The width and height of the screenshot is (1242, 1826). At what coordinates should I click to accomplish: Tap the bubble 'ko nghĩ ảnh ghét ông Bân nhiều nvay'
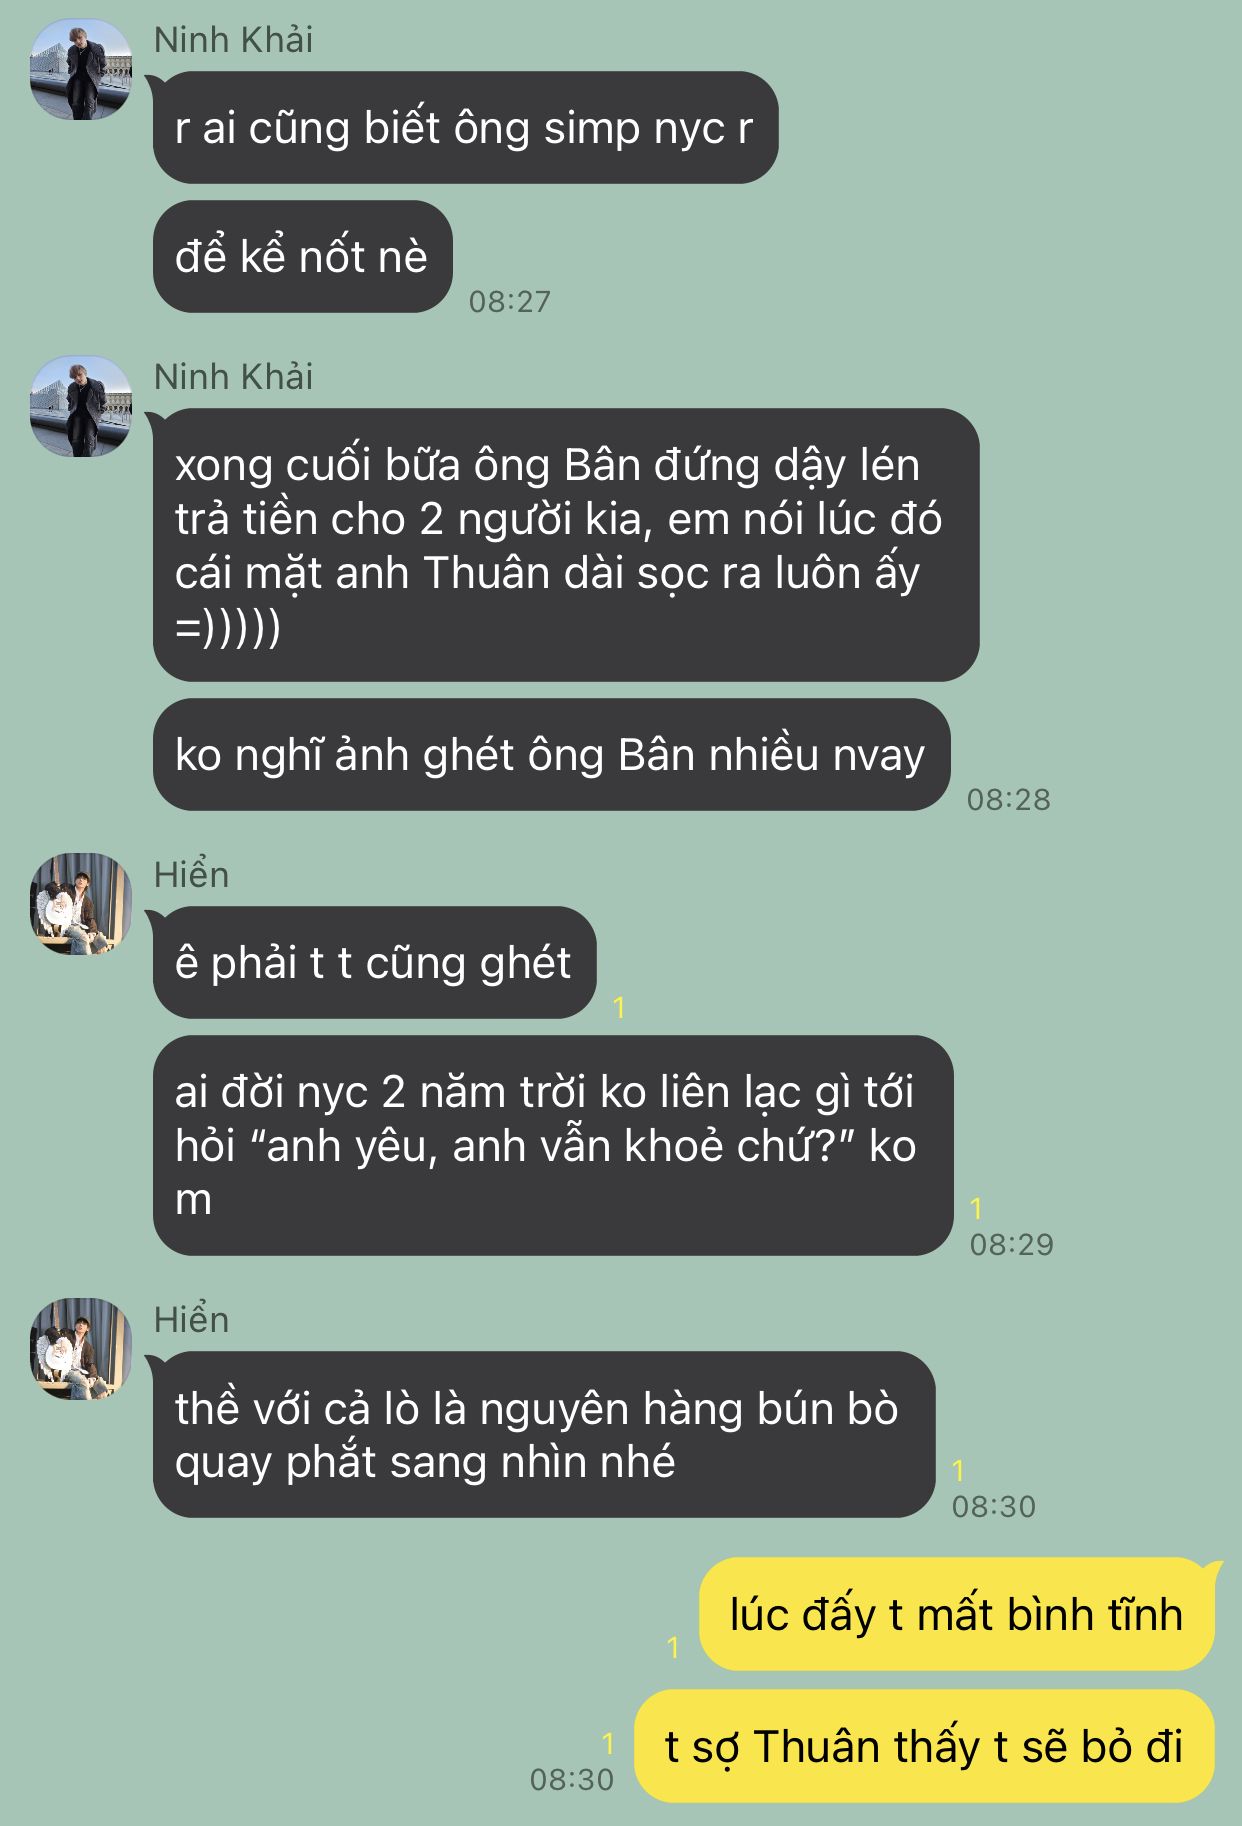551,755
